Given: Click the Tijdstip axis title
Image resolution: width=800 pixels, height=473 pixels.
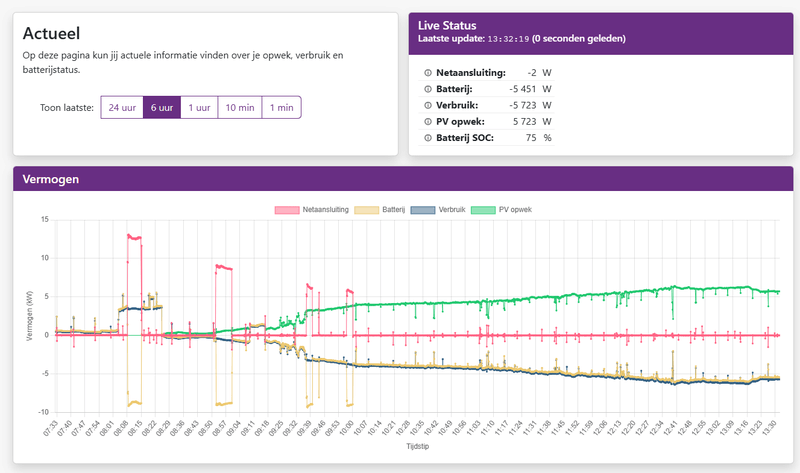Looking at the screenshot, I should [417, 446].
